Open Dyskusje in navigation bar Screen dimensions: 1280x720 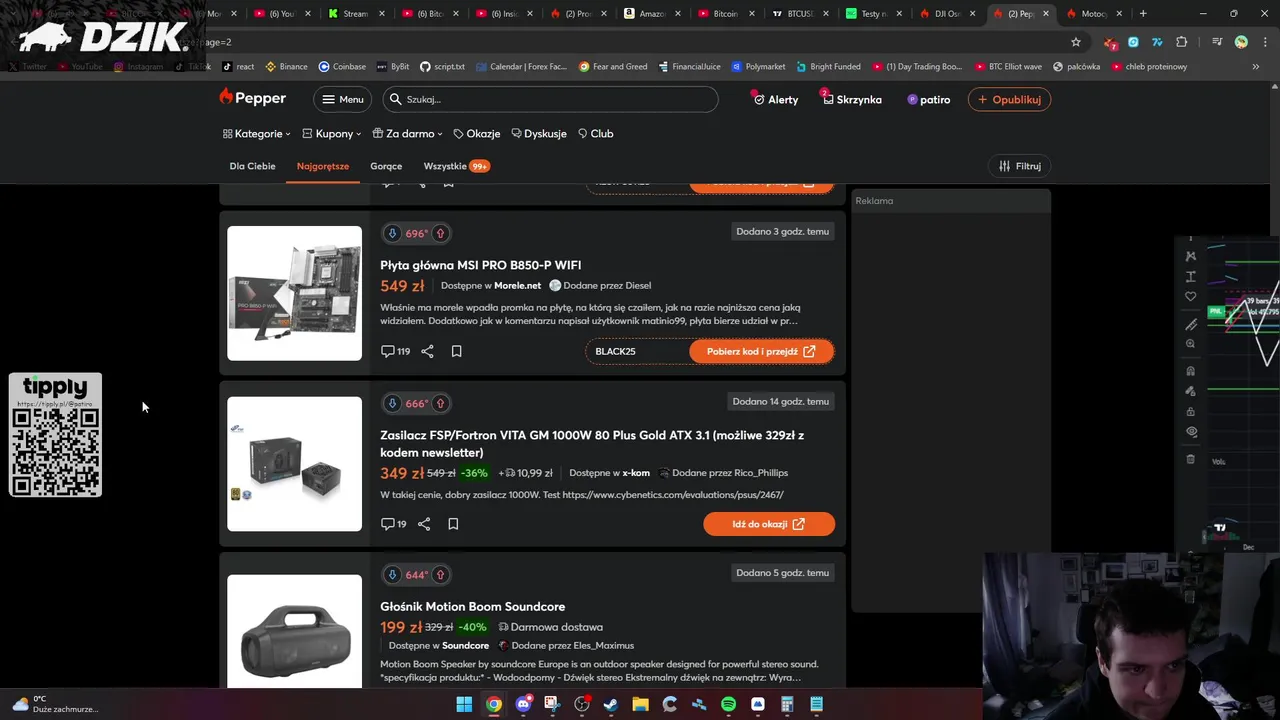pyautogui.click(x=539, y=133)
